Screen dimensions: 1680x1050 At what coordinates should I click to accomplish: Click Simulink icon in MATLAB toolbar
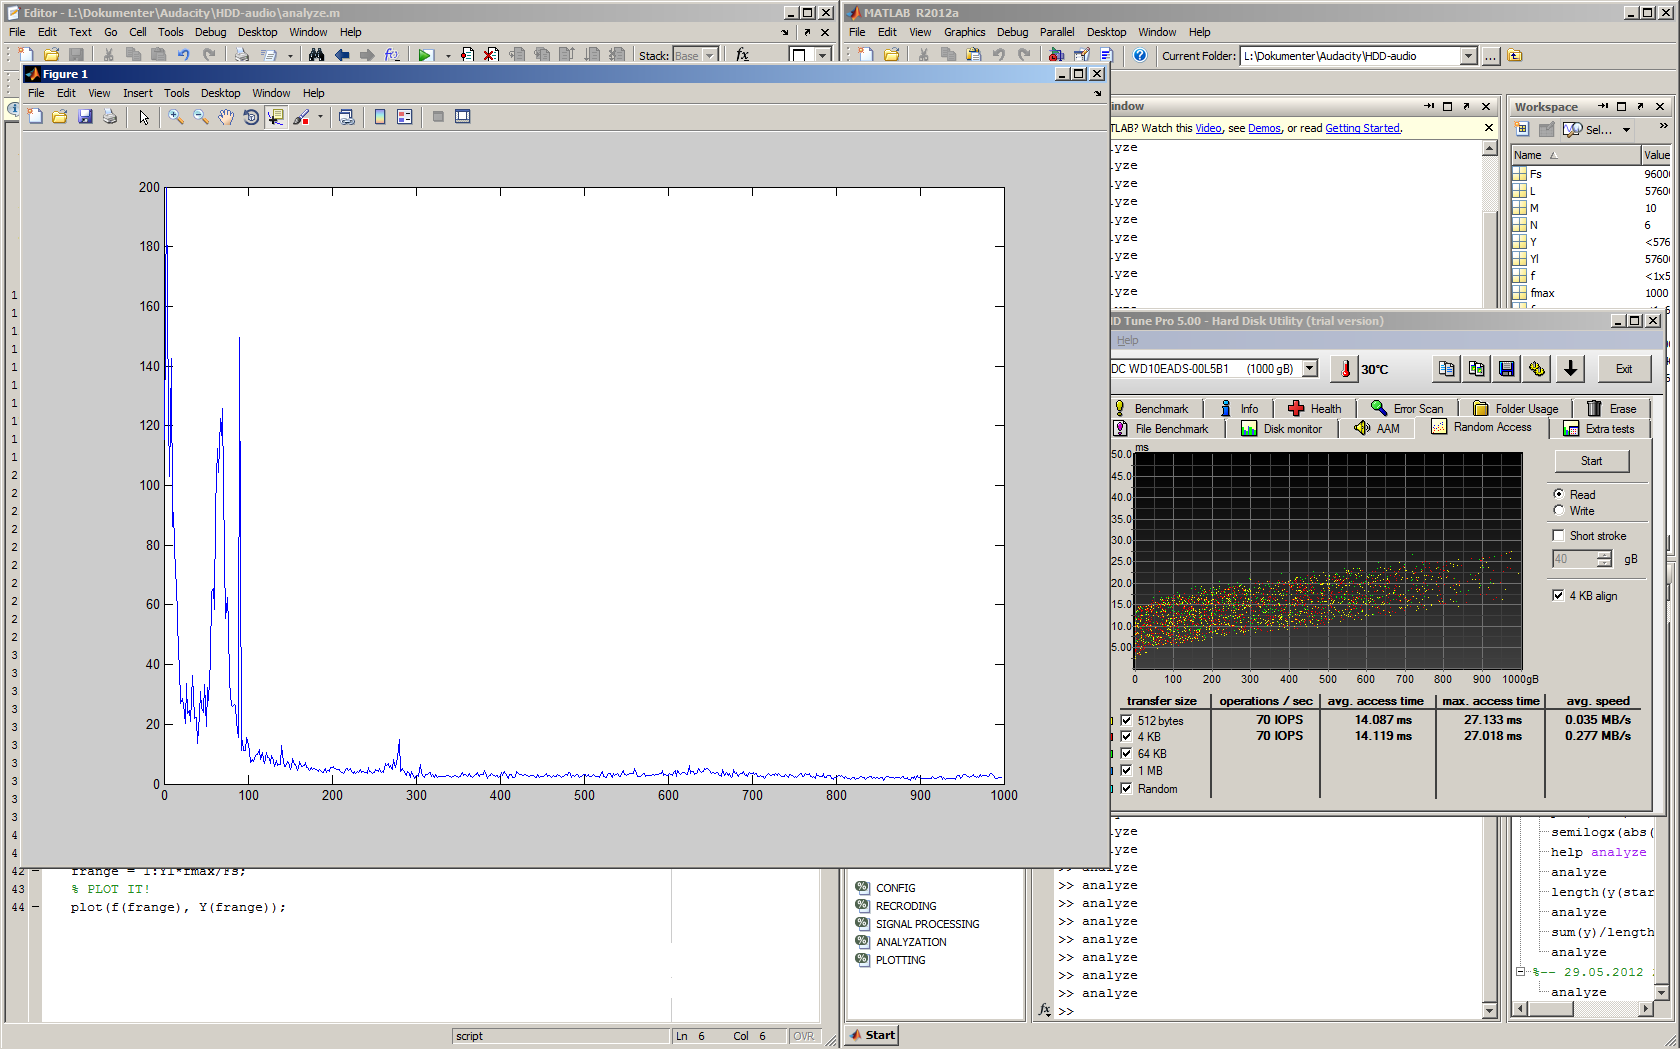point(1056,55)
